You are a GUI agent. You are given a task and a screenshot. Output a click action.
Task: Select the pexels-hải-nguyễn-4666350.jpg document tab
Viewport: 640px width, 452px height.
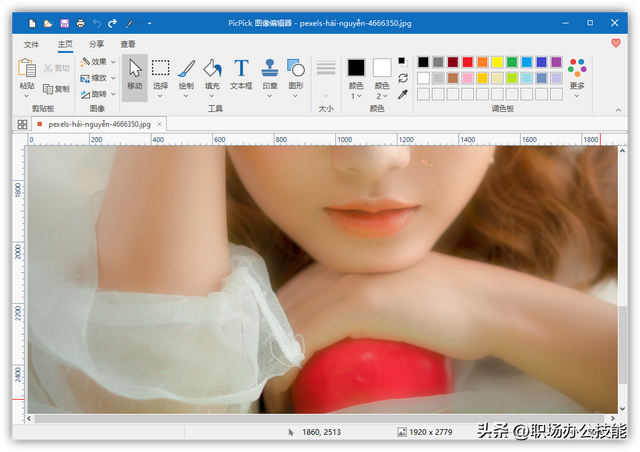(x=99, y=124)
